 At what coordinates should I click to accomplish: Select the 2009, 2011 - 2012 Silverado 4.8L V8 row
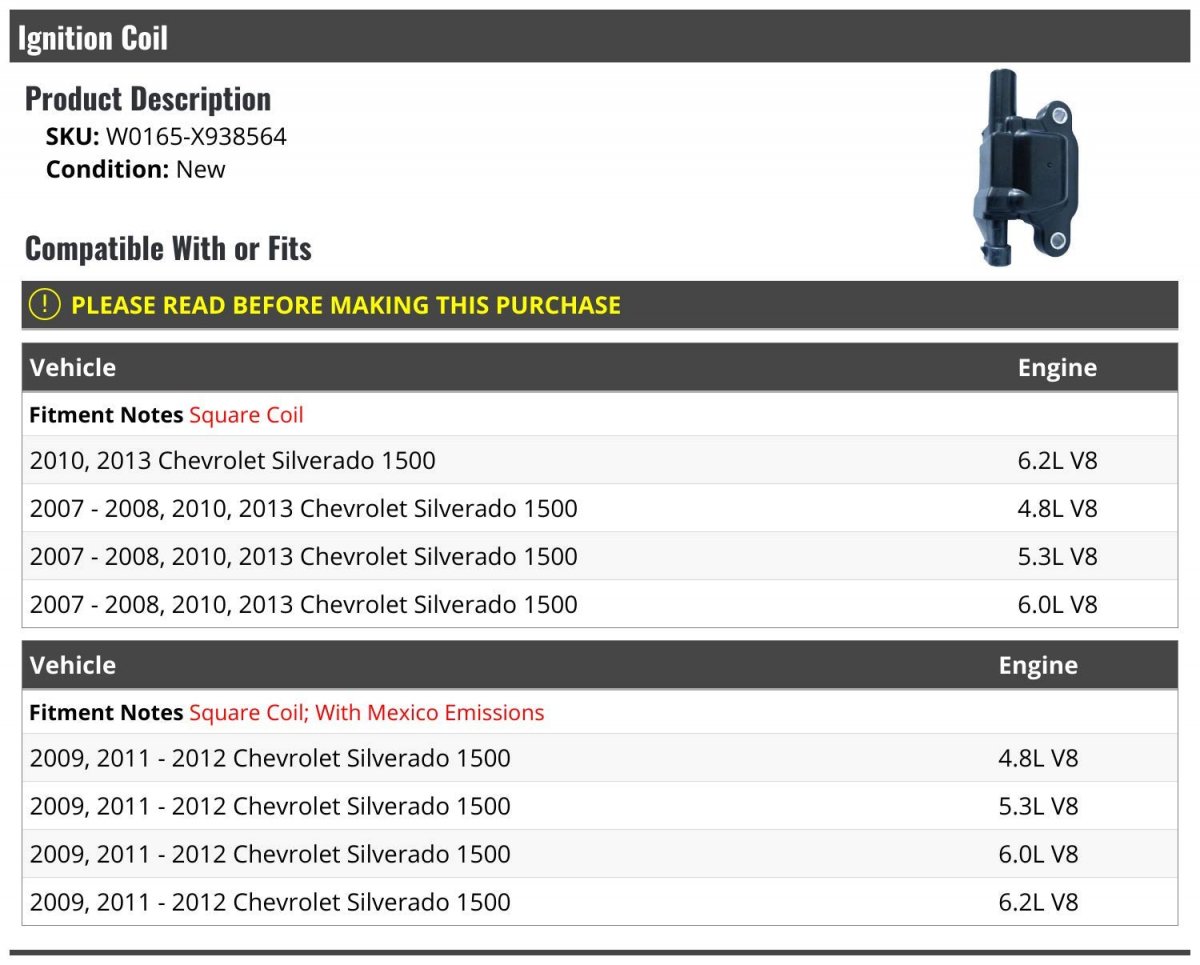pyautogui.click(x=600, y=758)
